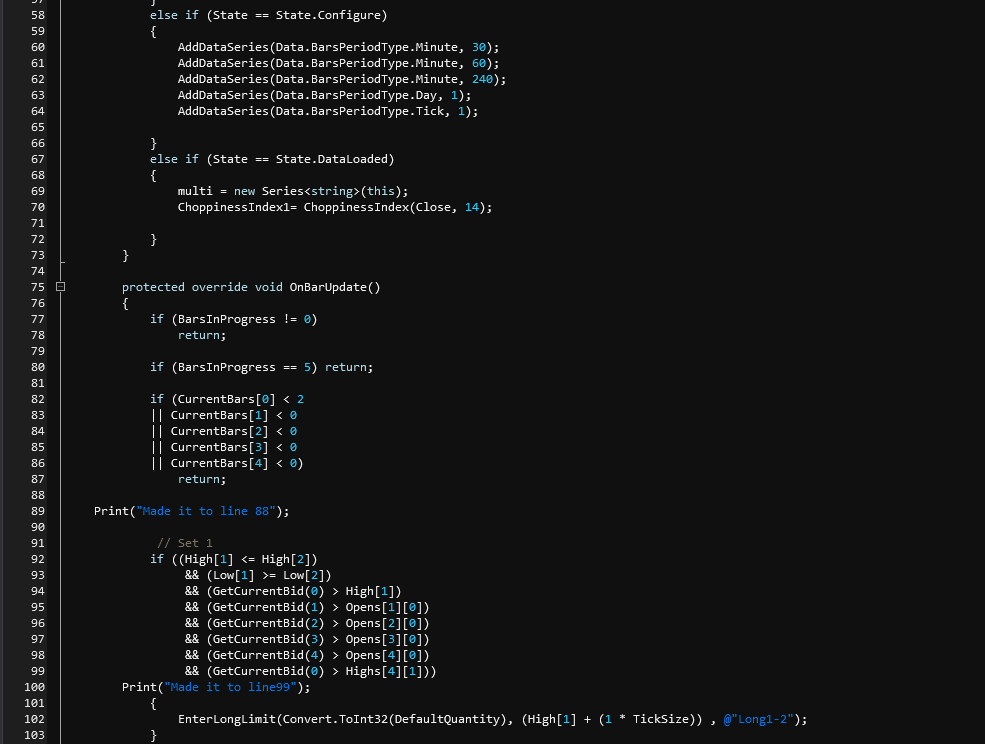Click '&& (GetCurrentBid(3) > Opens[3][0])' line
This screenshot has width=985, height=744.
coord(307,639)
